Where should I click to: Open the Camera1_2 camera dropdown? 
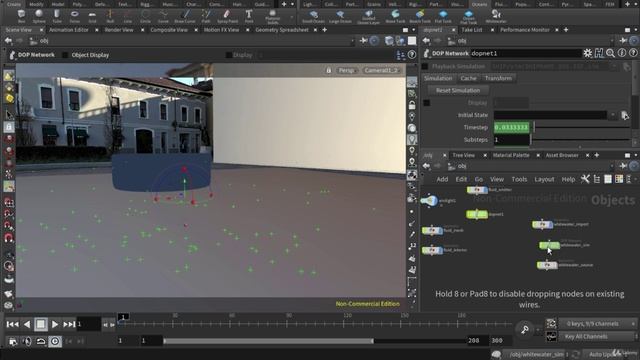(382, 70)
